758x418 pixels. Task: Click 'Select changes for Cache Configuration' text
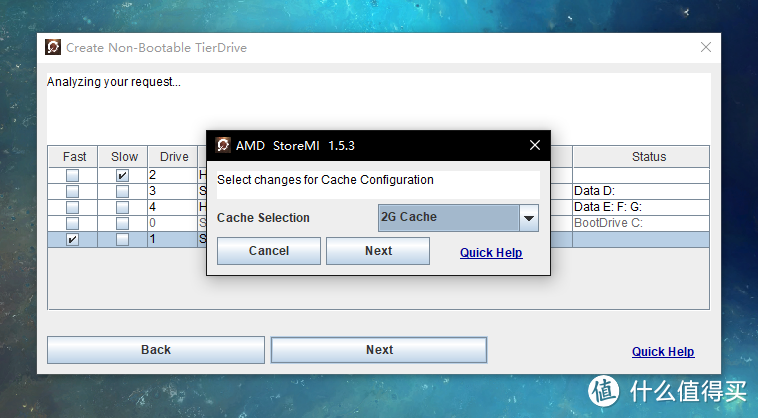(x=325, y=180)
